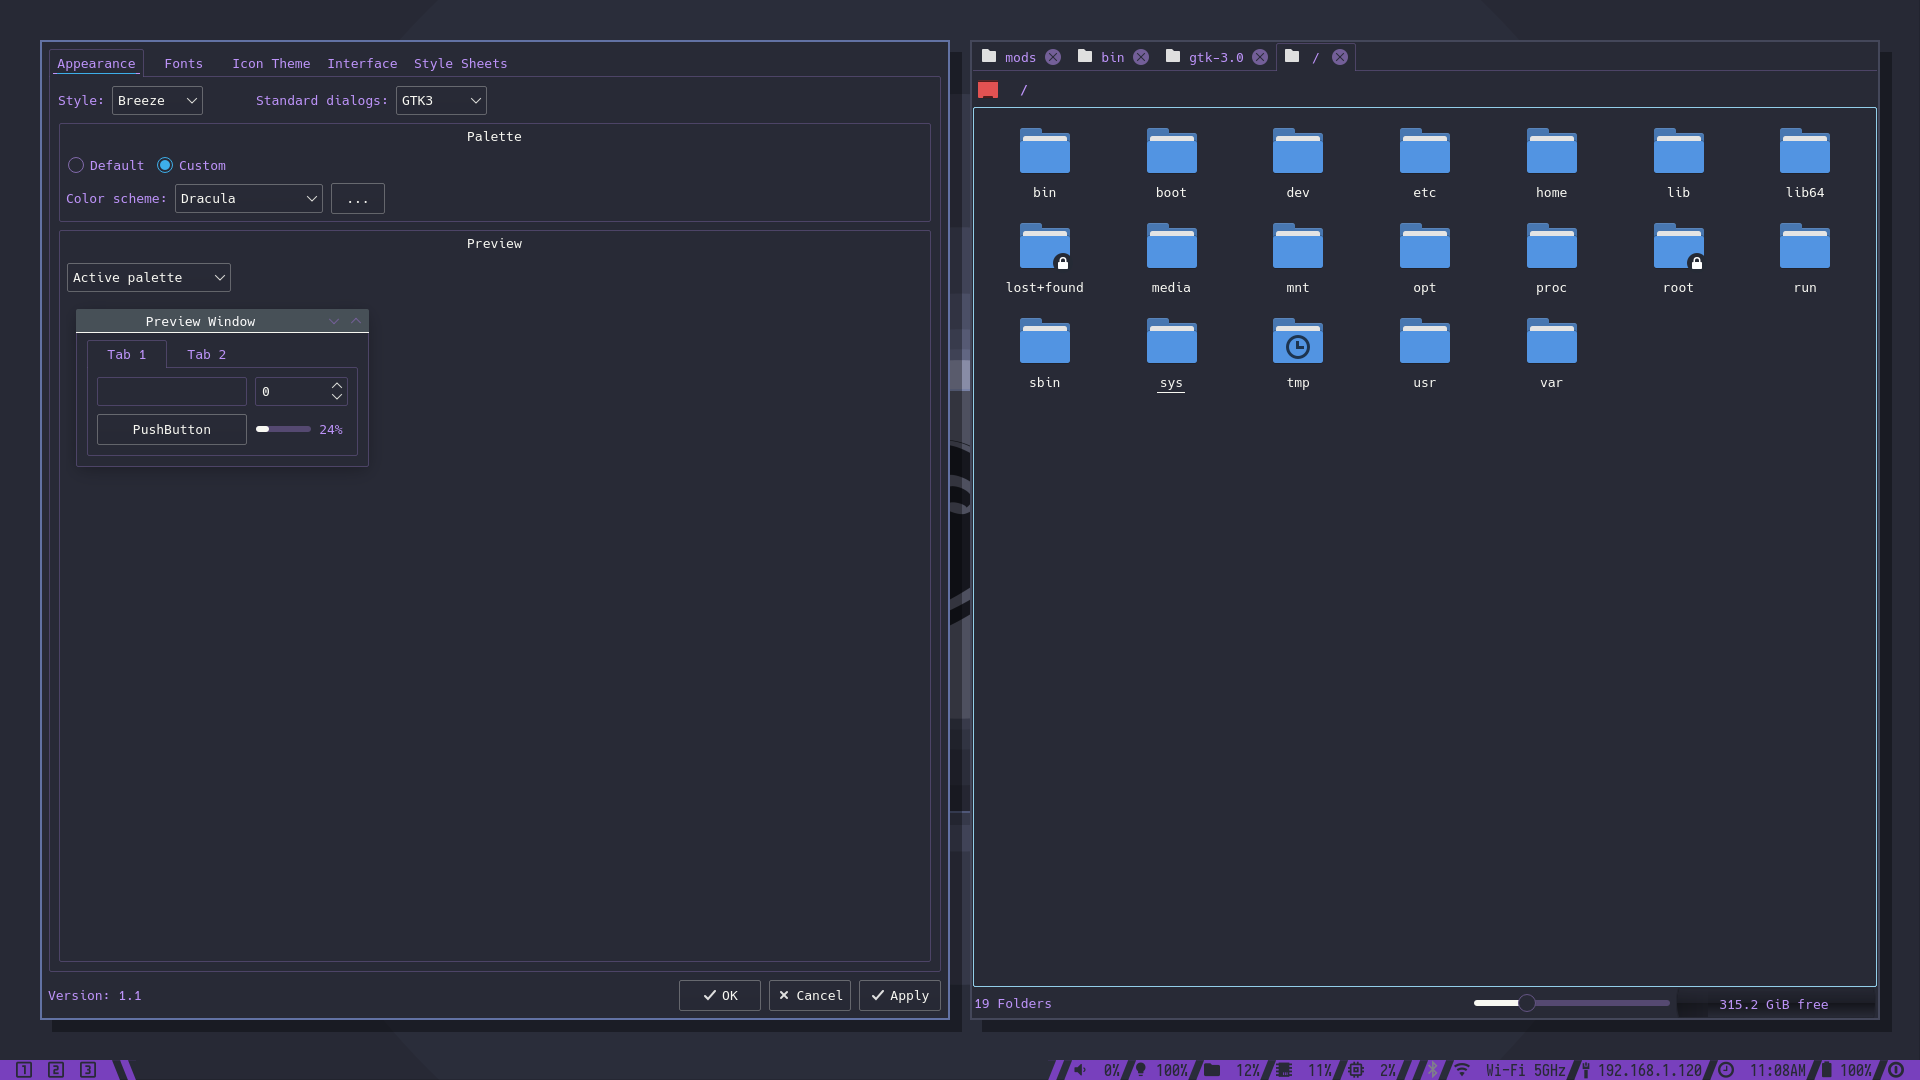This screenshot has height=1080, width=1920.
Task: Open the home folder
Action: [x=1551, y=153]
